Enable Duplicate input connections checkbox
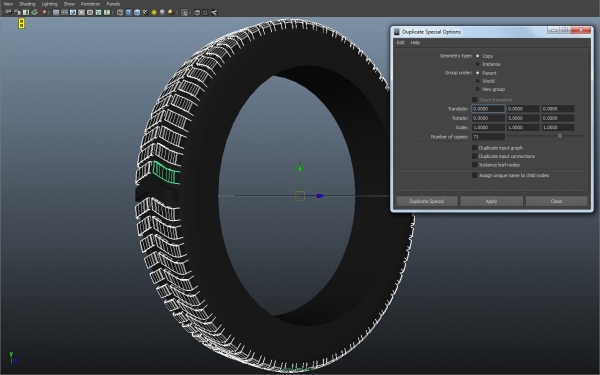The height and width of the screenshot is (375, 600). click(474, 156)
